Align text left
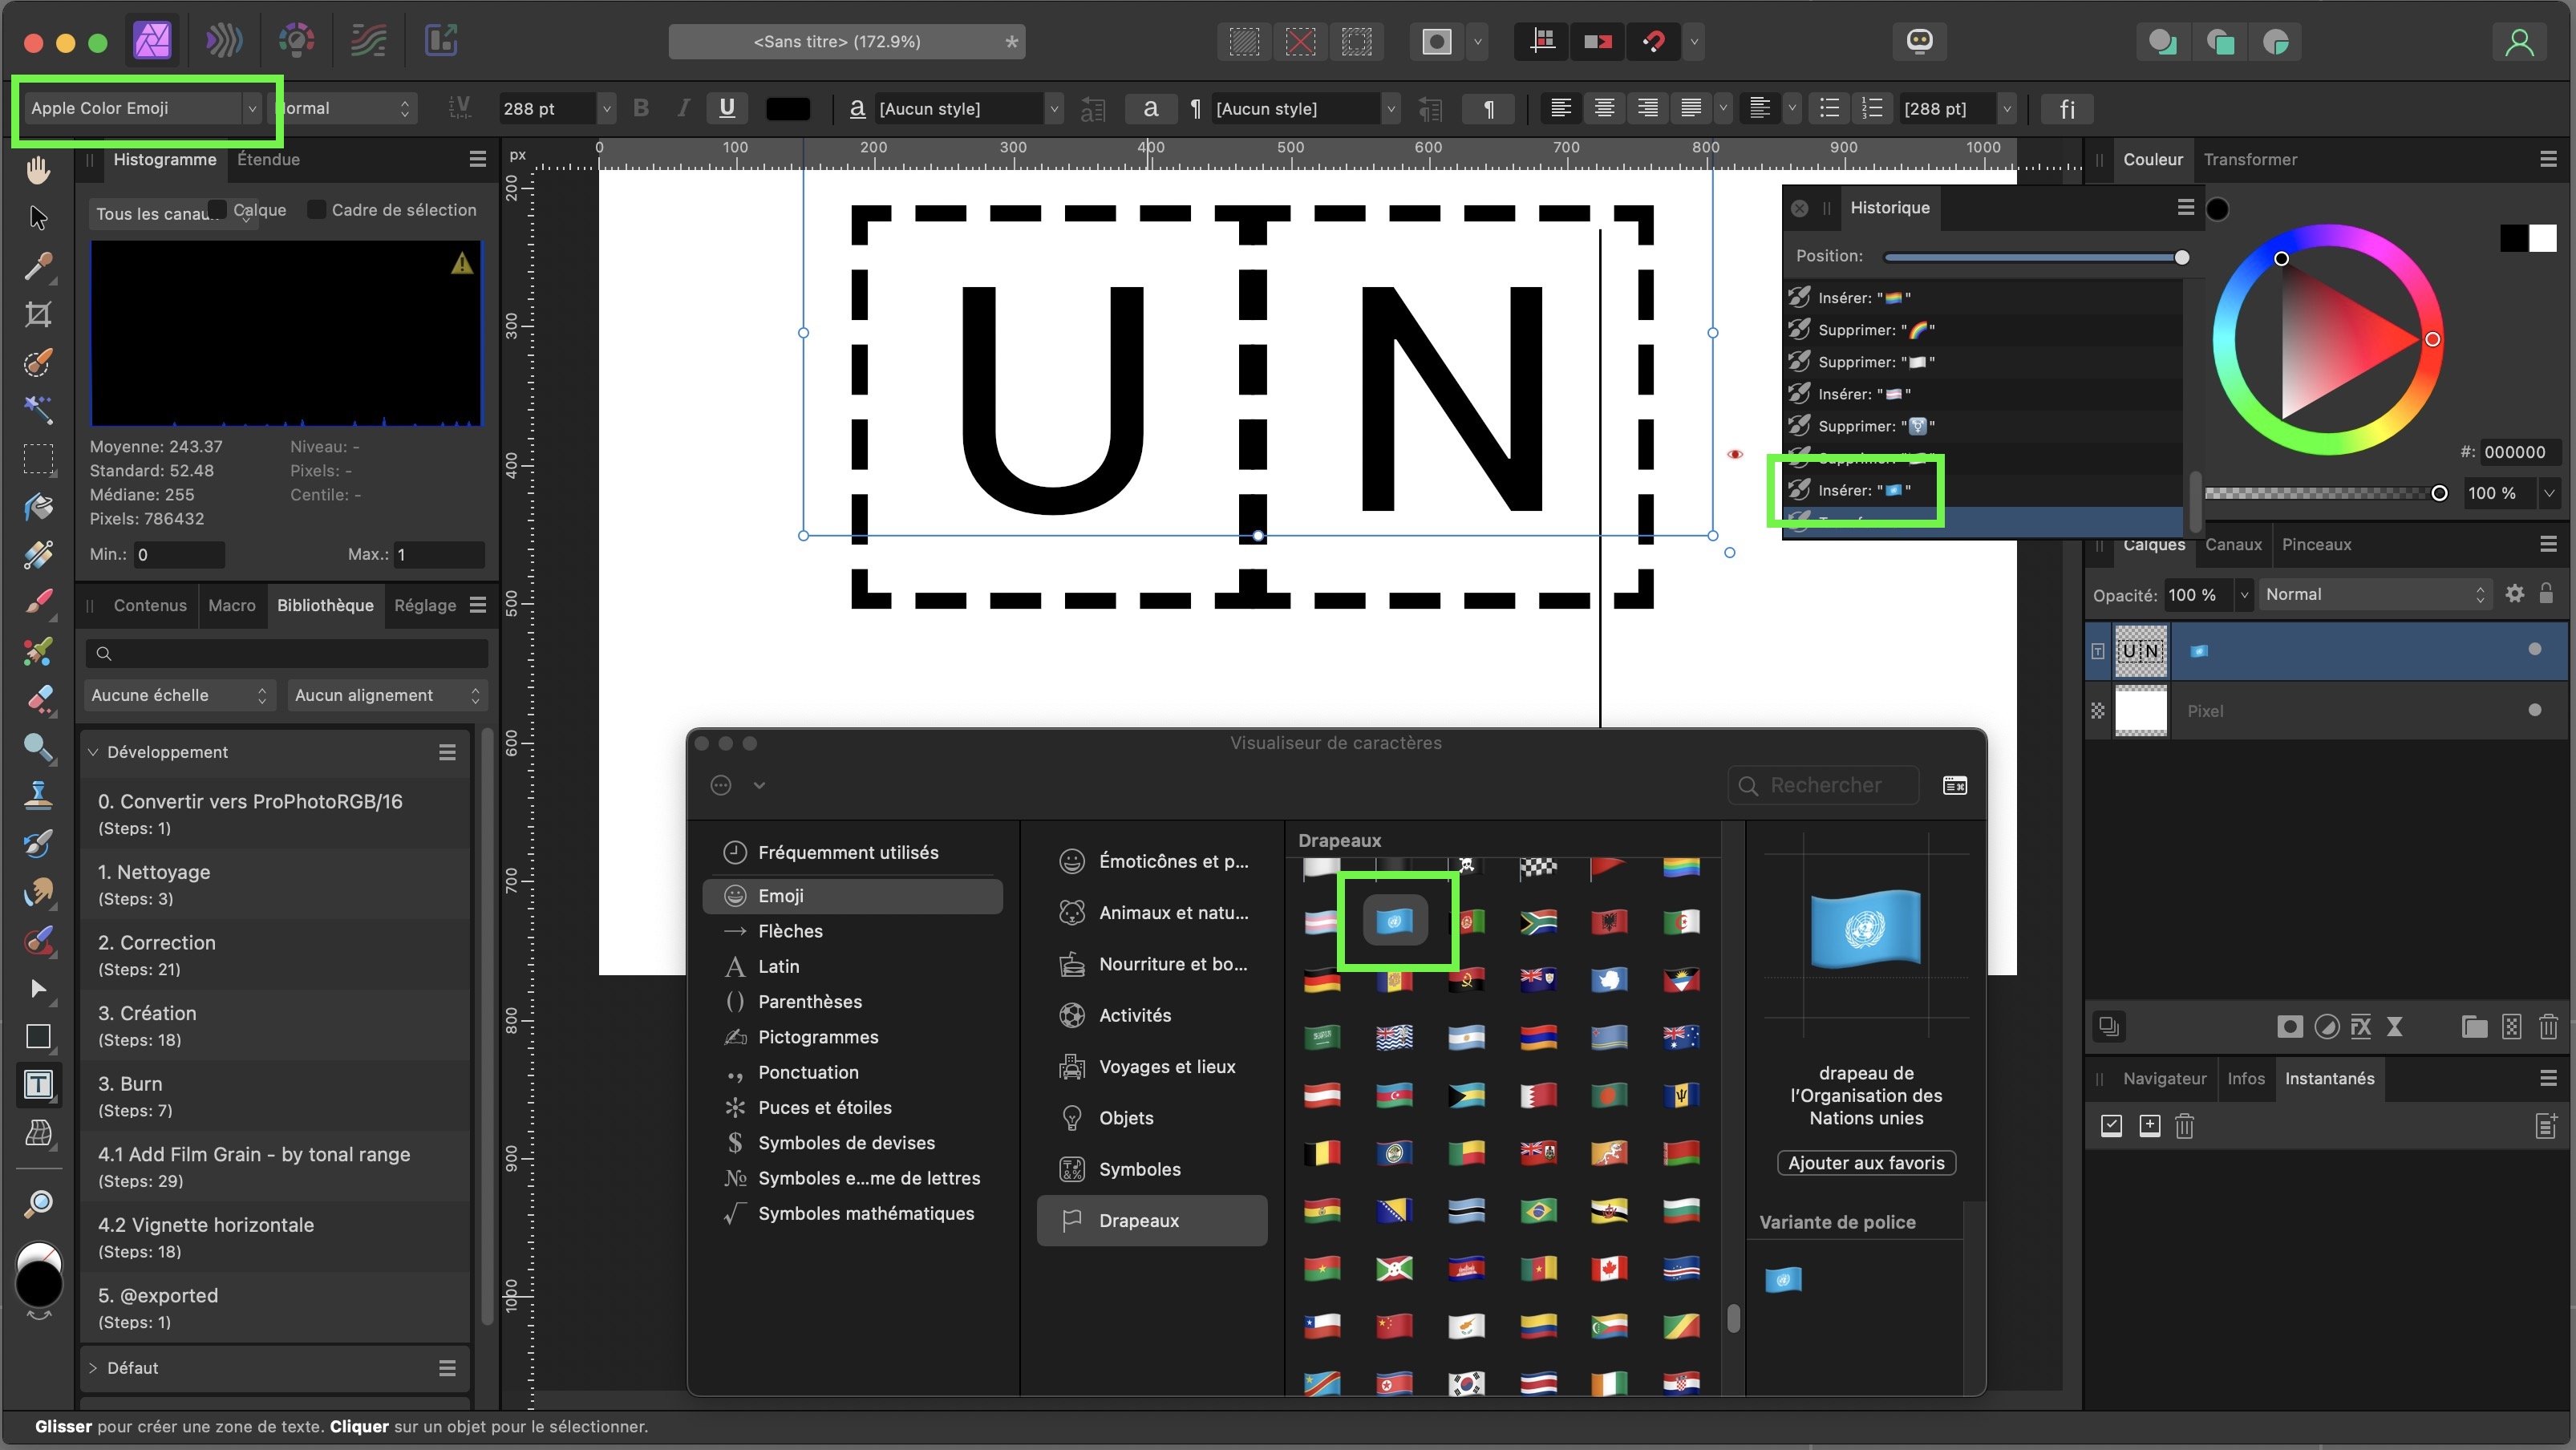 click(1560, 108)
